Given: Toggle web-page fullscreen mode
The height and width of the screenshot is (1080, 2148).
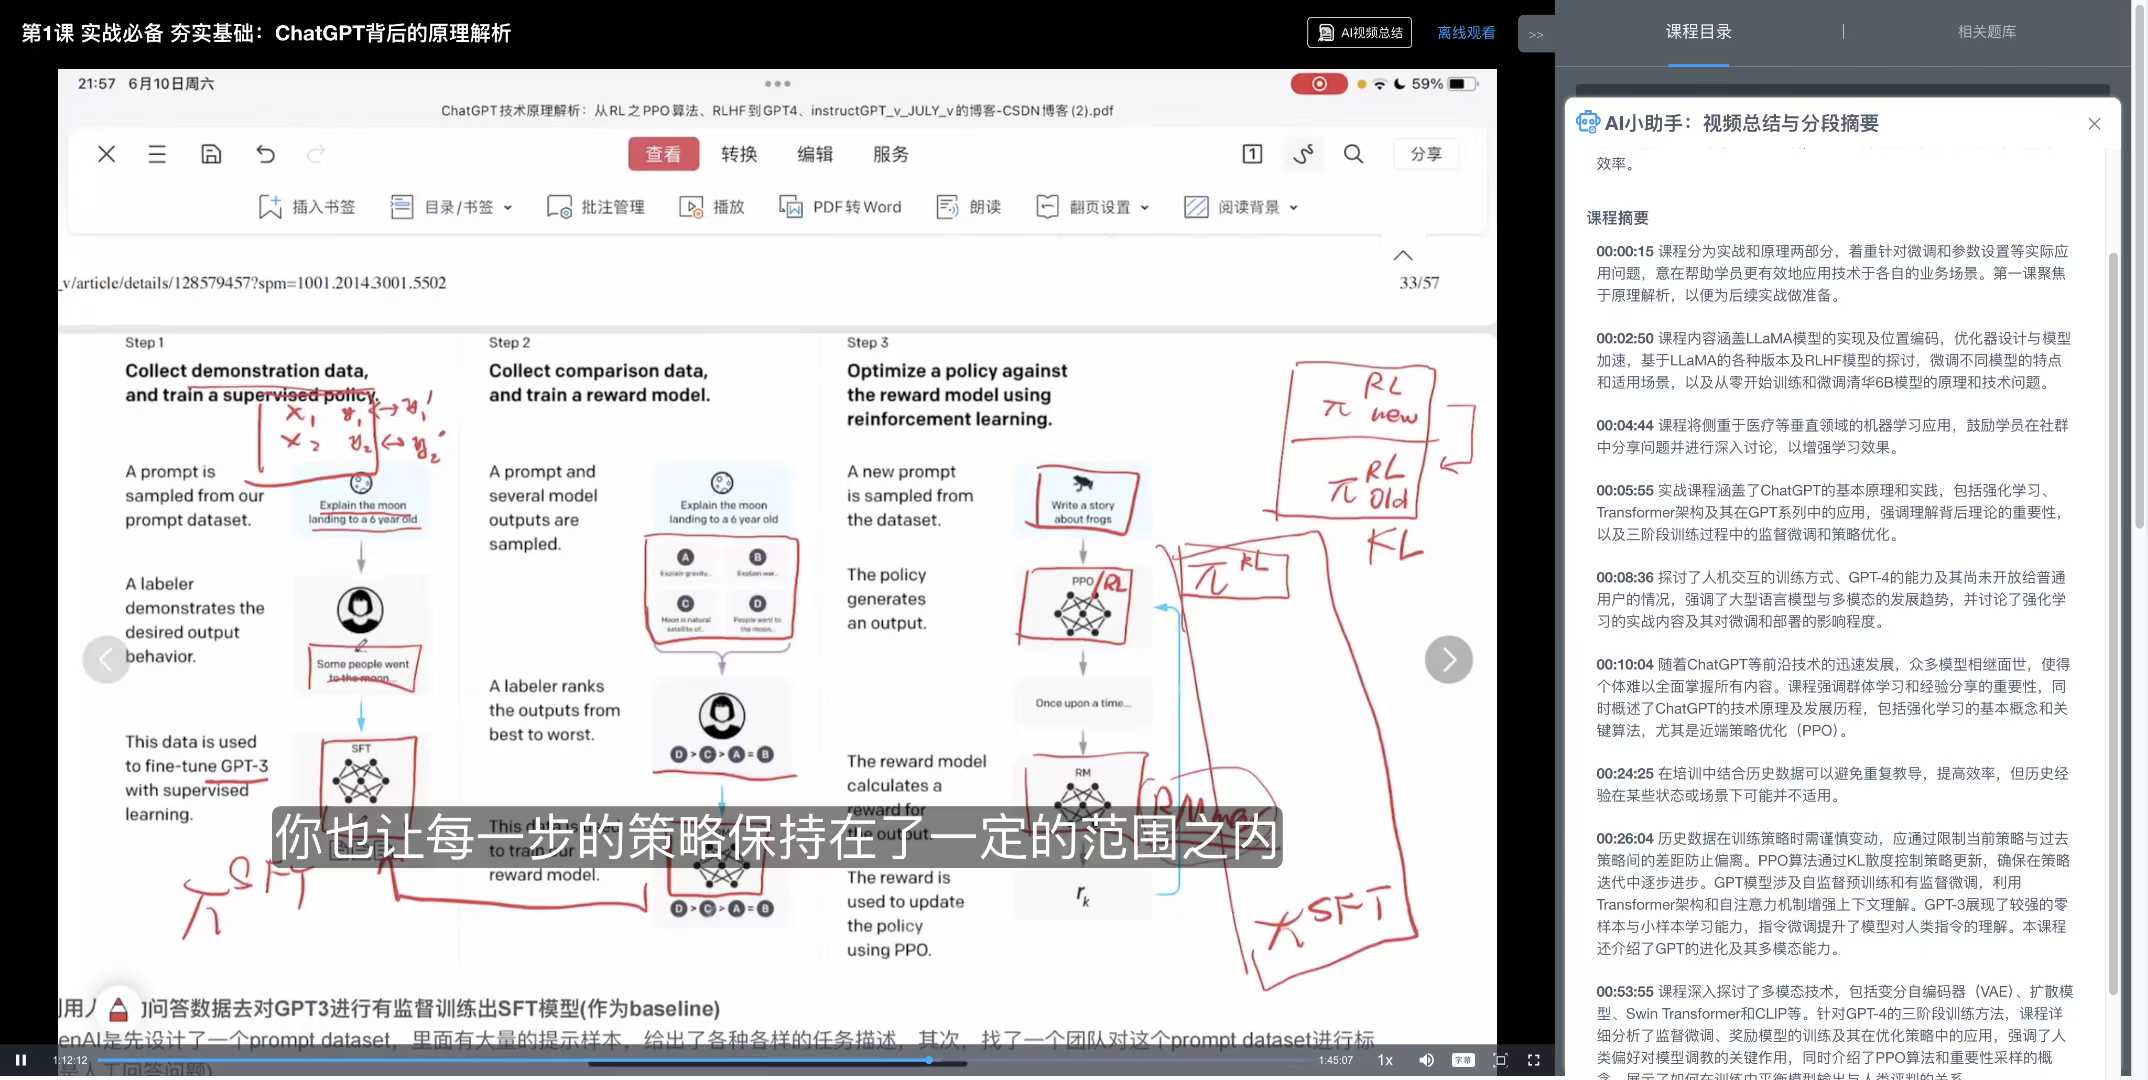Looking at the screenshot, I should [1500, 1060].
